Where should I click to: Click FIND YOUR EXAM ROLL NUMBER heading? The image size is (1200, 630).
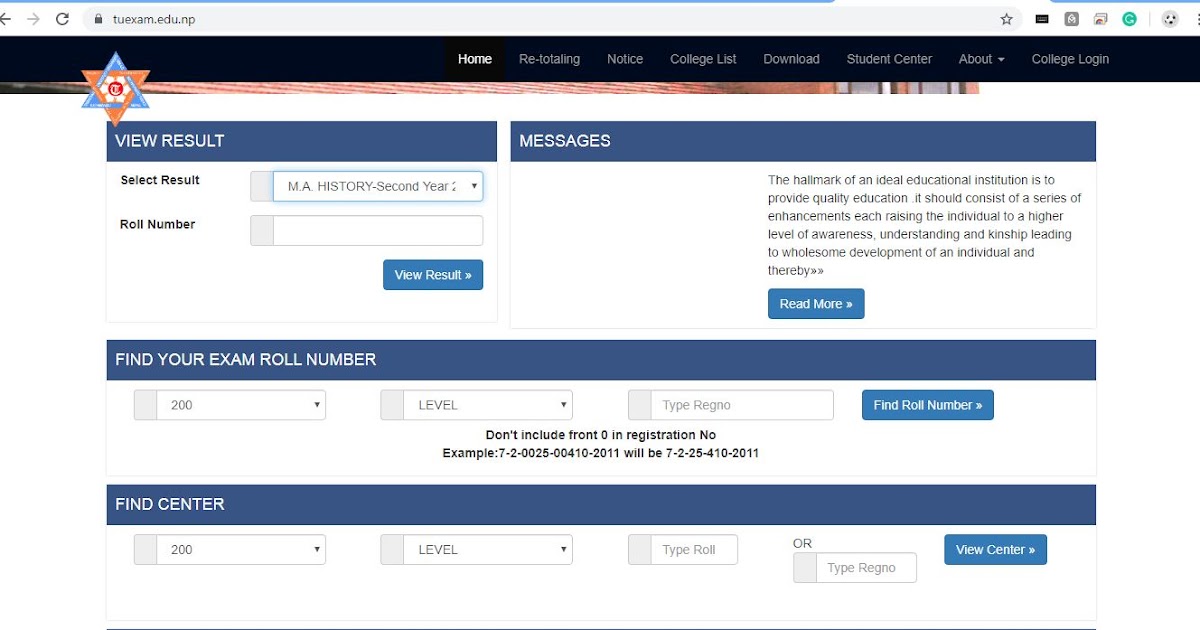pos(246,359)
